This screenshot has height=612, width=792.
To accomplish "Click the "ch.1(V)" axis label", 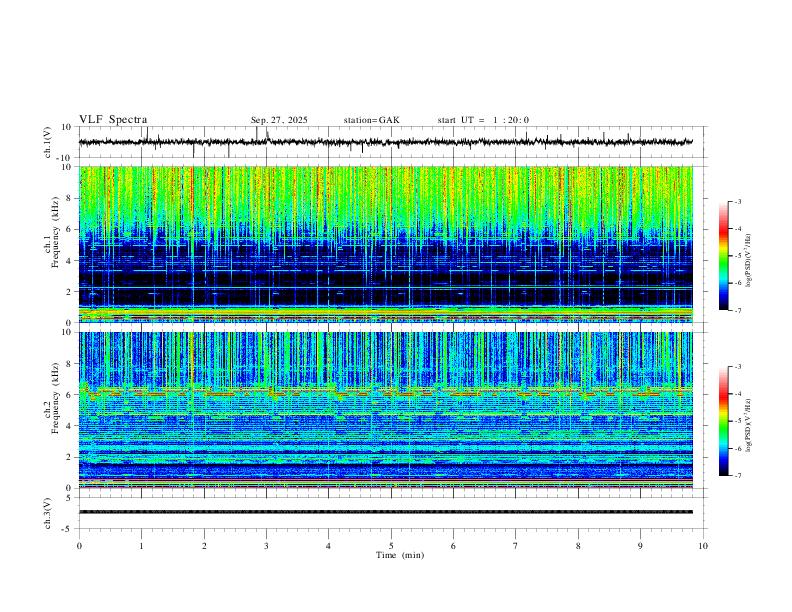I will pos(48,142).
